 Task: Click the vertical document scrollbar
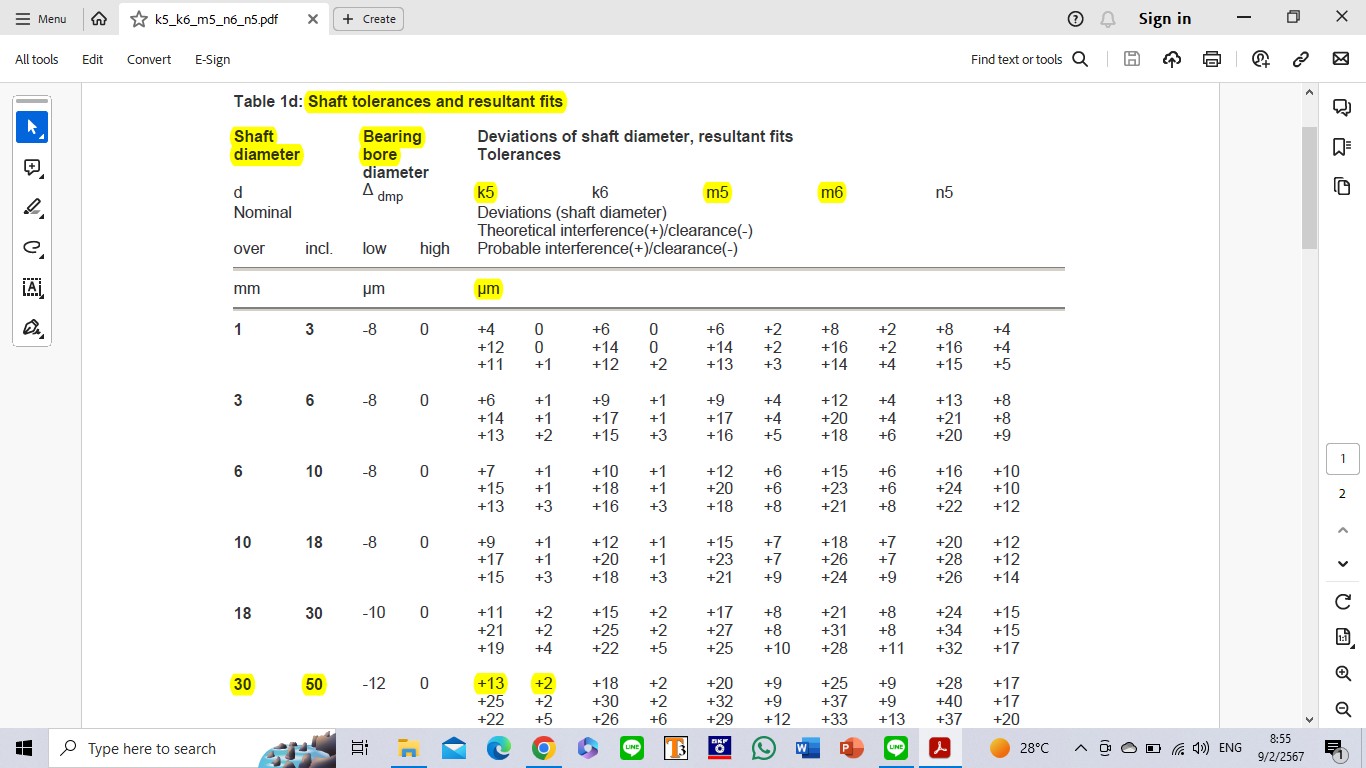tap(1310, 188)
